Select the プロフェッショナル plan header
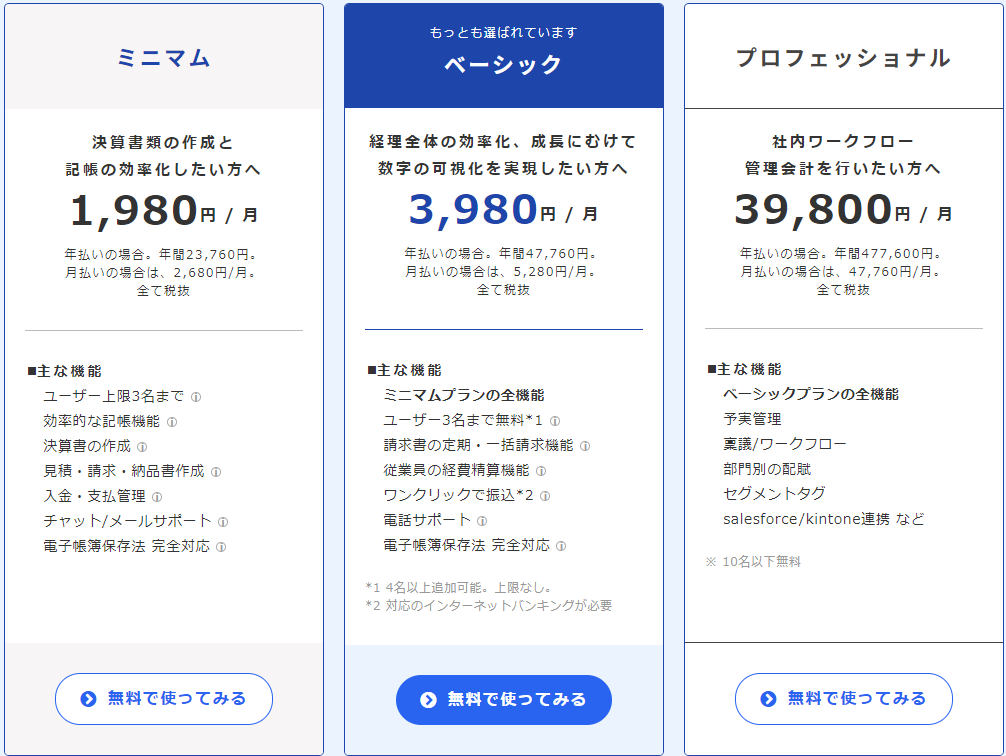The height and width of the screenshot is (756, 1006). (x=844, y=57)
